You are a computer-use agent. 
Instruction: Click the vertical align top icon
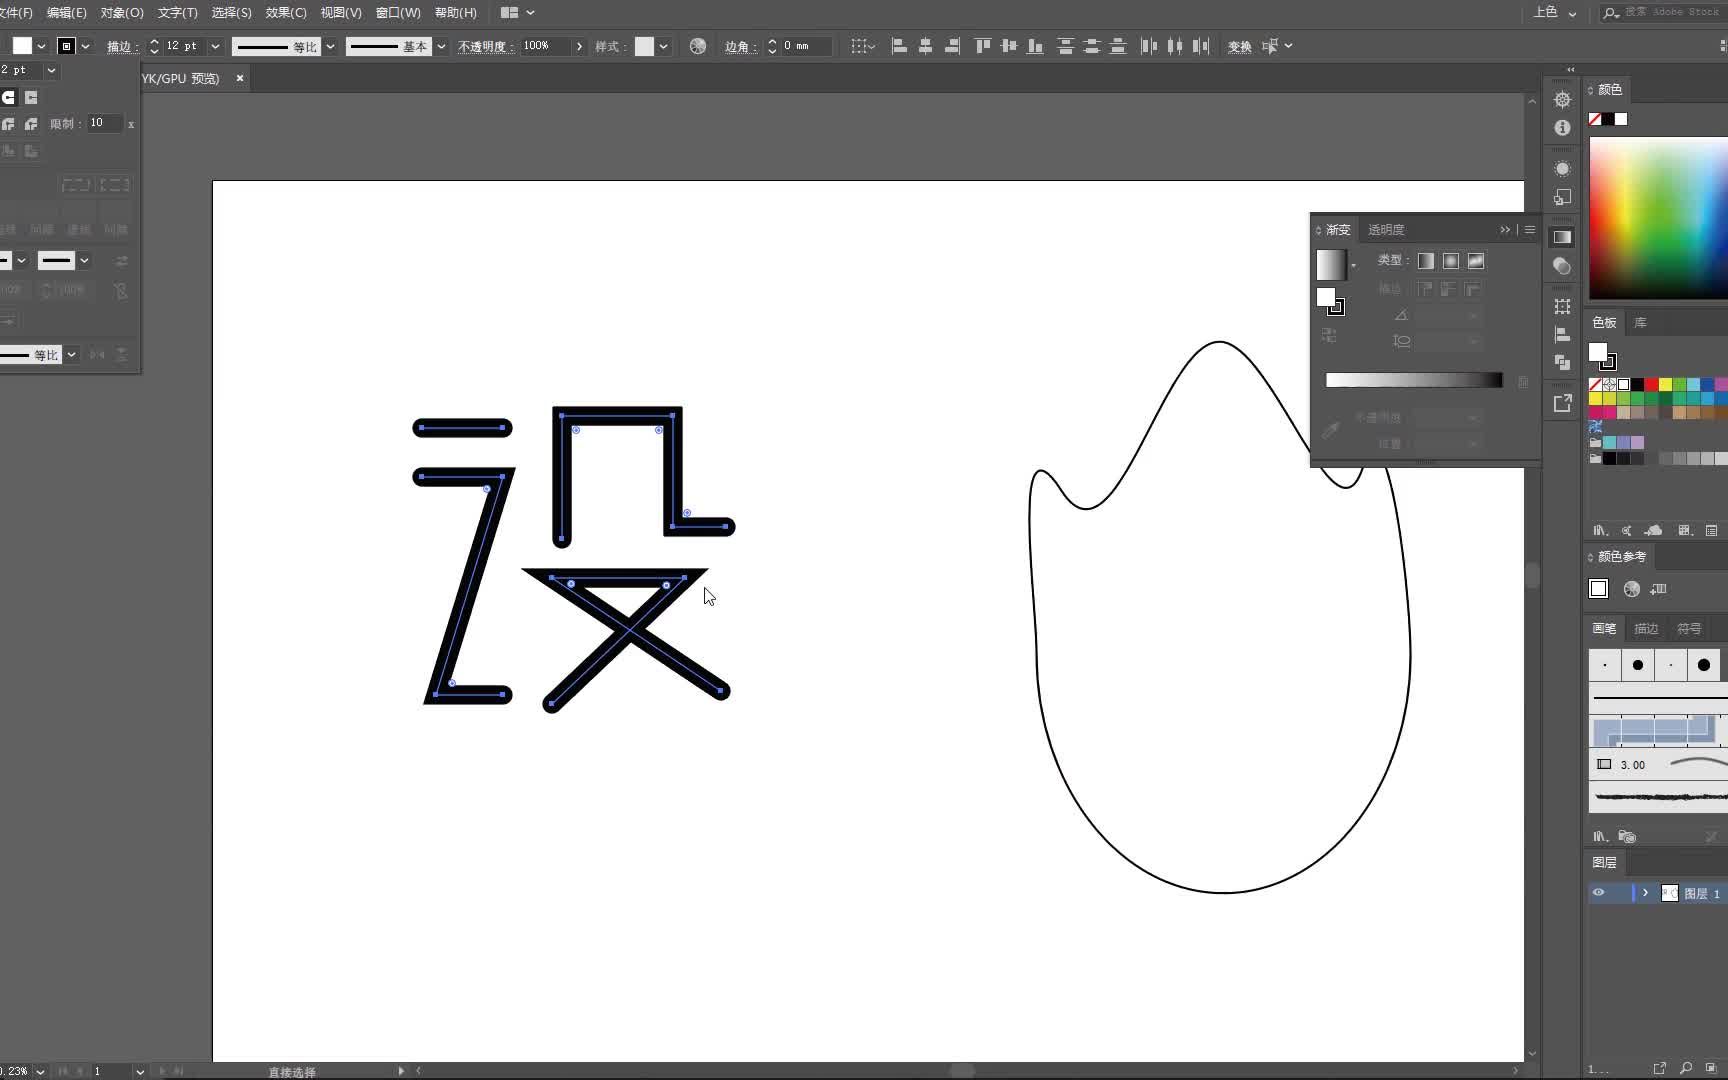(x=983, y=46)
